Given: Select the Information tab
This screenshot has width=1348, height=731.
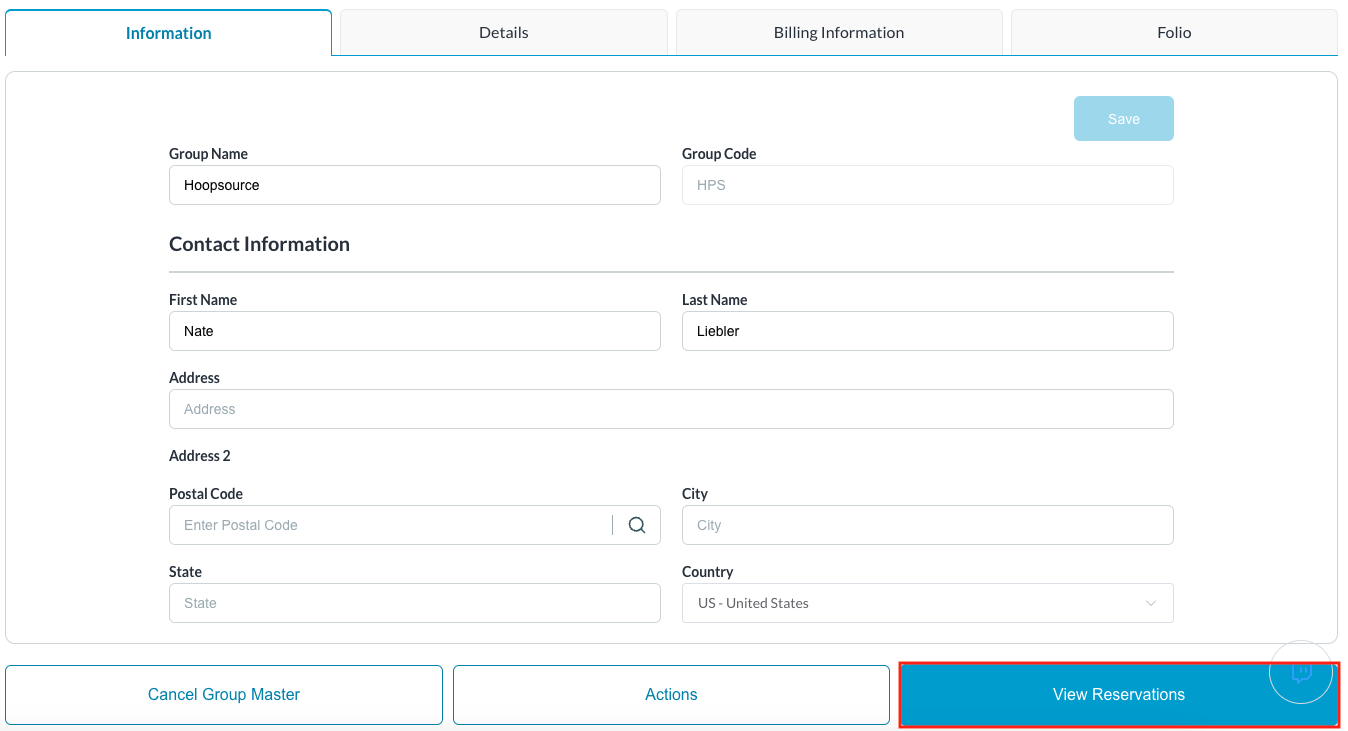Looking at the screenshot, I should pos(168,33).
